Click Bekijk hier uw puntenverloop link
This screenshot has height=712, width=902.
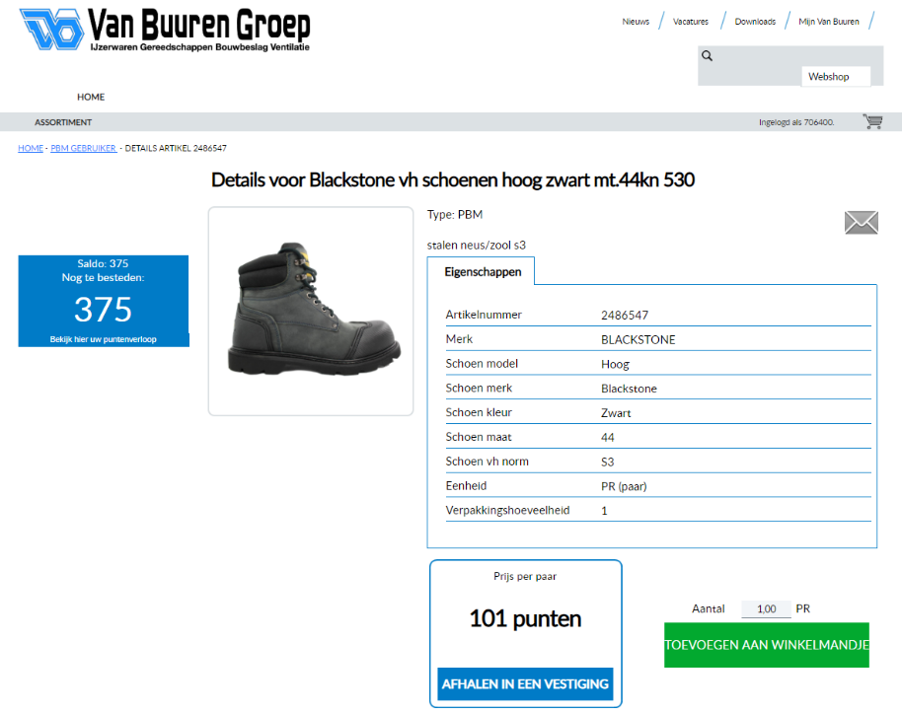point(103,339)
